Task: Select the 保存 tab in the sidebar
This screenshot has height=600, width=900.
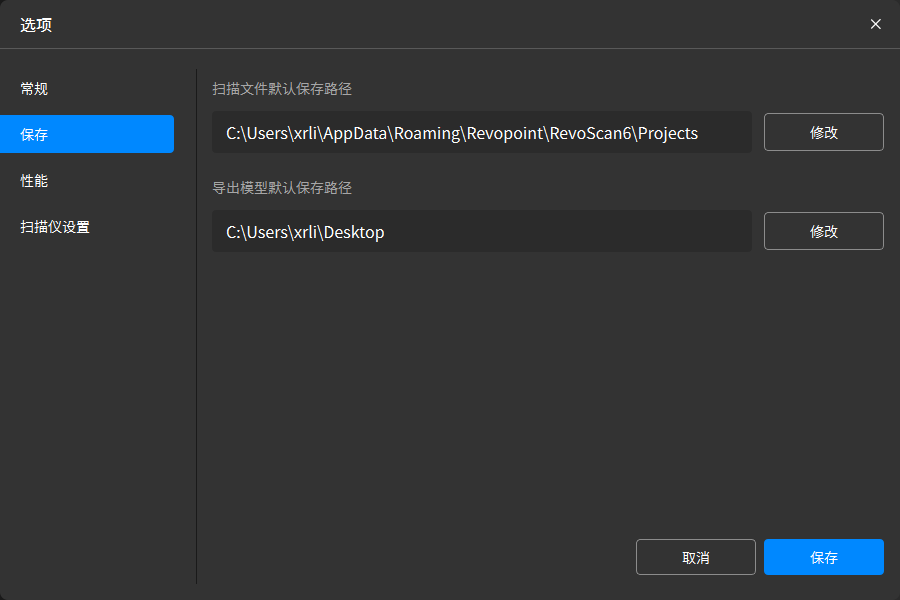Action: tap(87, 134)
